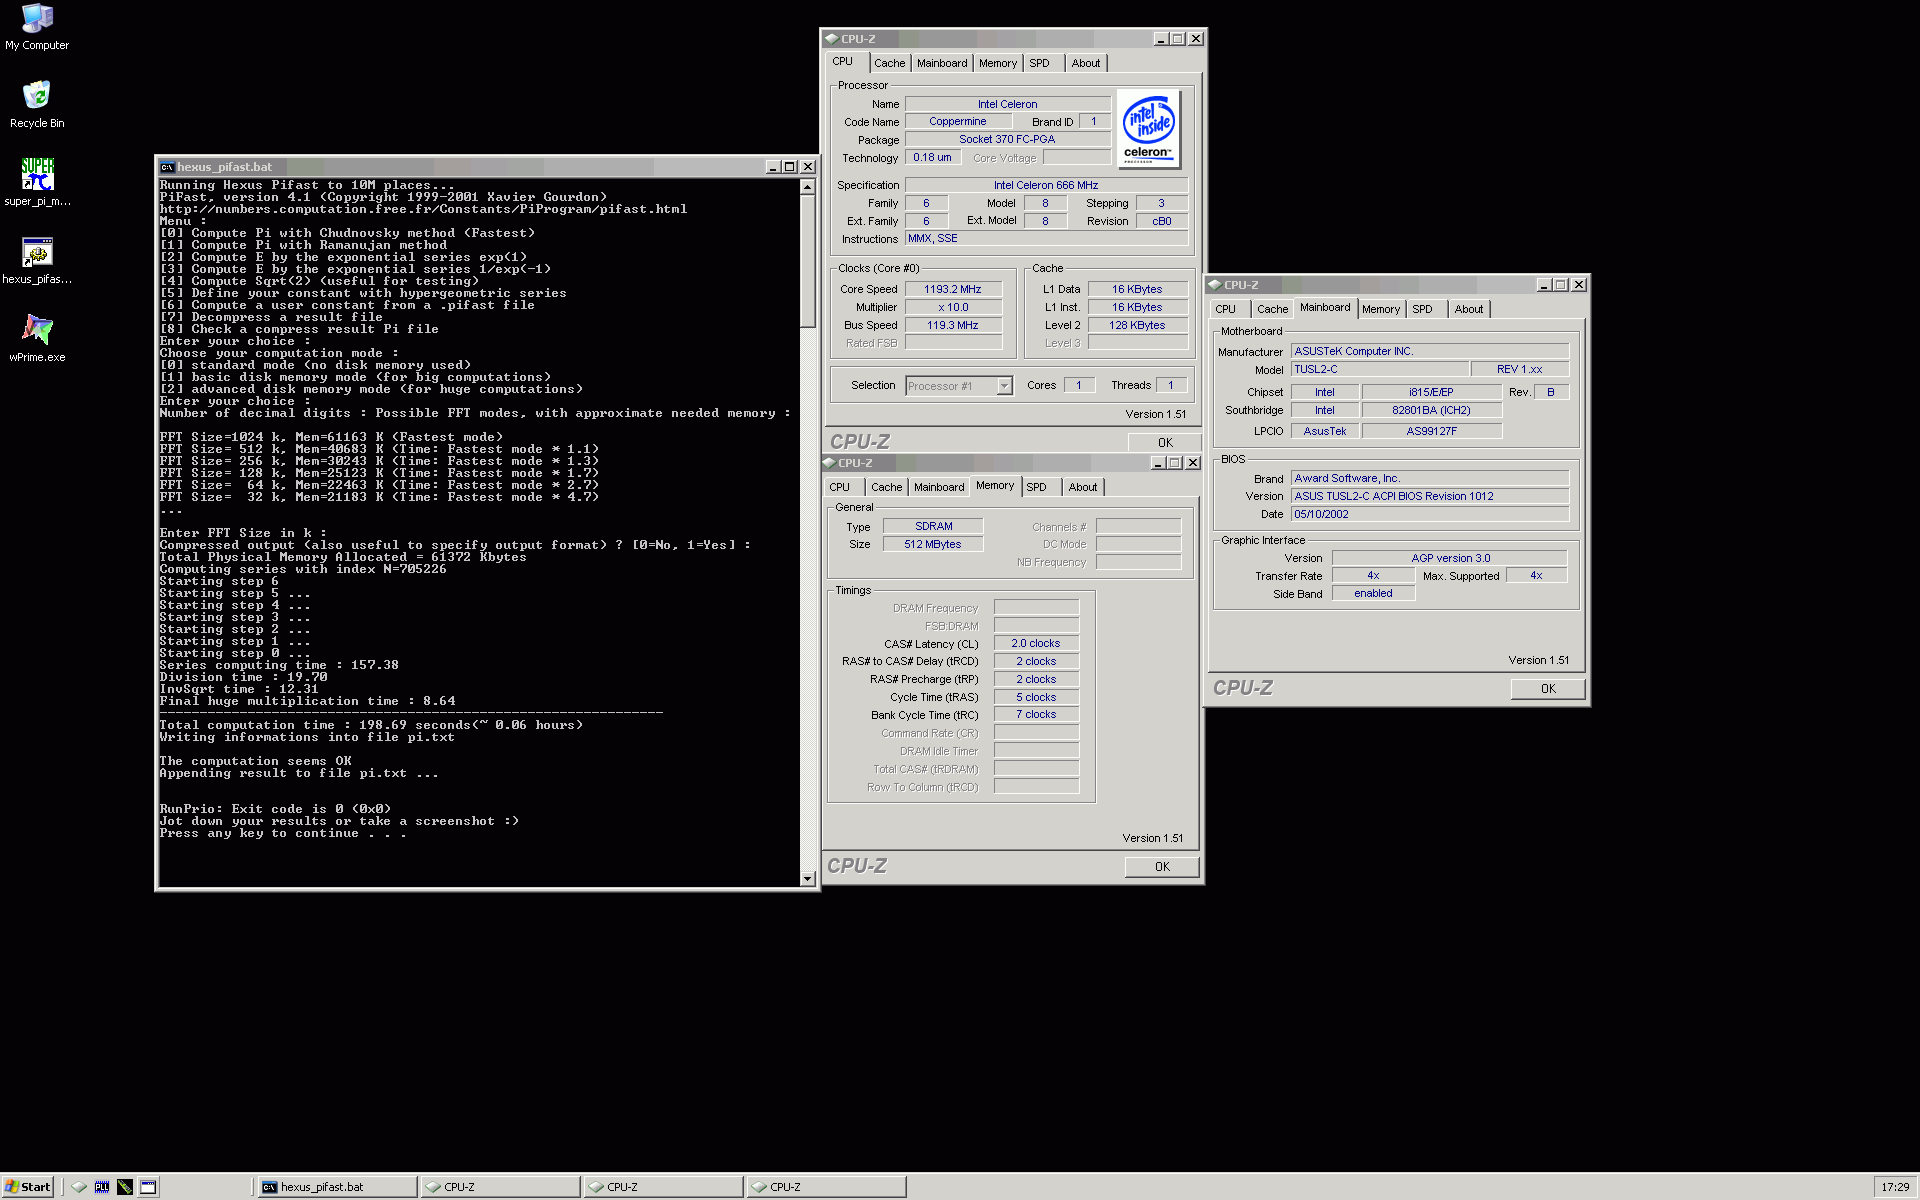
Task: Open the console system menu icon in hexus_pifast.bat title bar
Action: click(x=167, y=167)
